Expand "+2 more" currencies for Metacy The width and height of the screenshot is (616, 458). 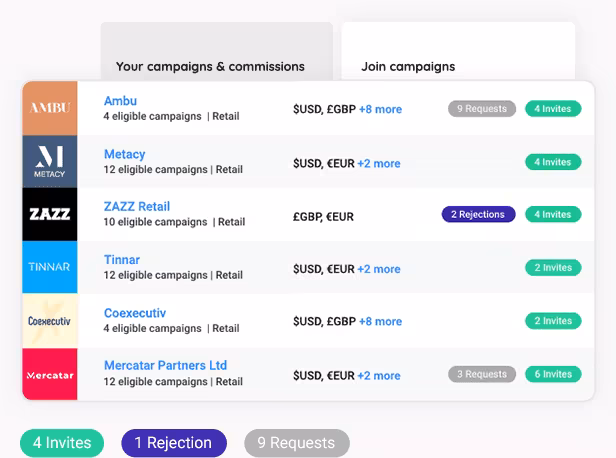(x=379, y=163)
